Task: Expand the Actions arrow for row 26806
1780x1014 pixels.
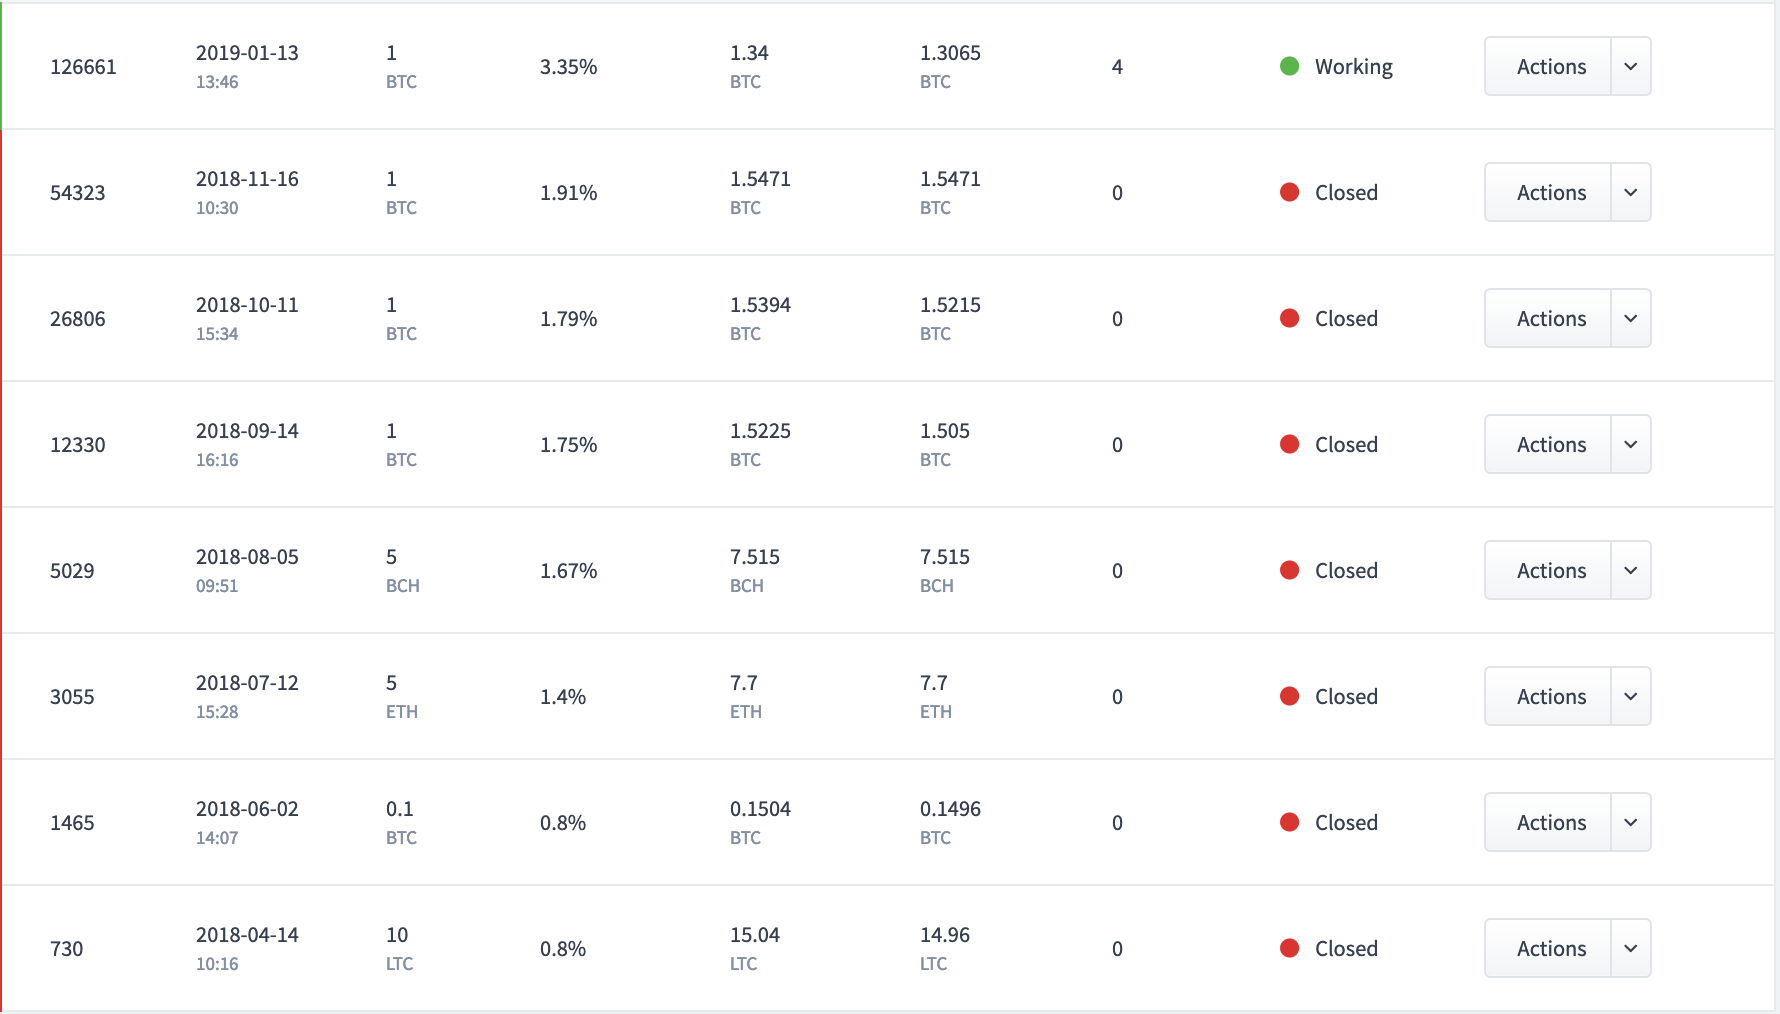Action: pos(1631,318)
